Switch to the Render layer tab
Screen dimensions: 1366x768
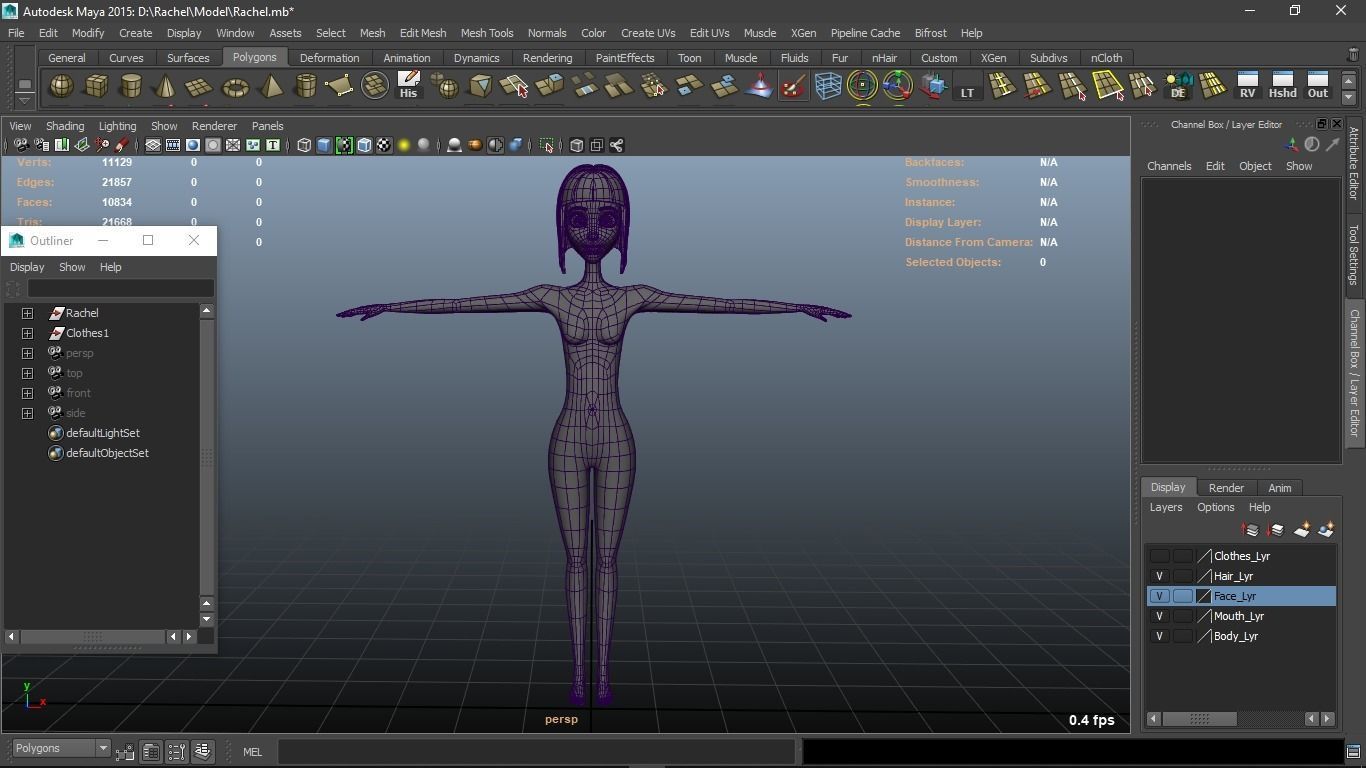click(x=1226, y=488)
